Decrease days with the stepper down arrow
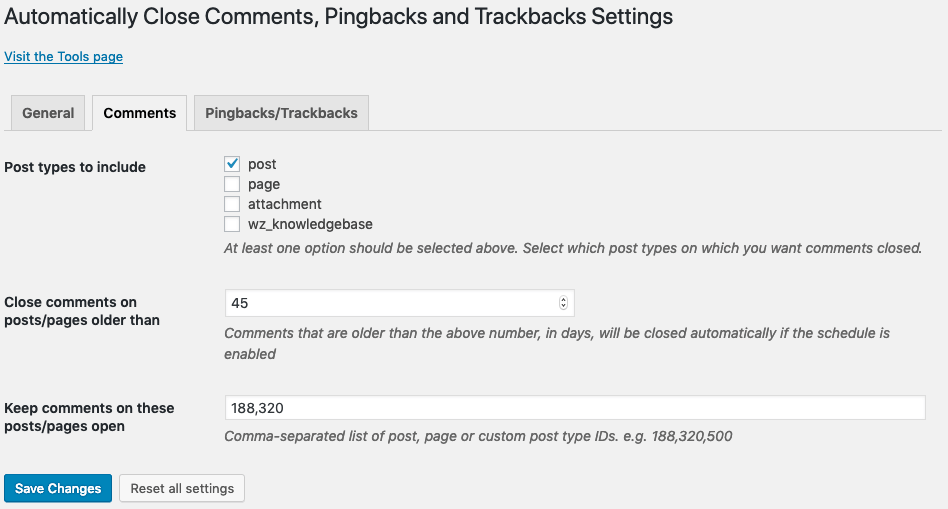Image resolution: width=948 pixels, height=509 pixels. [563, 307]
